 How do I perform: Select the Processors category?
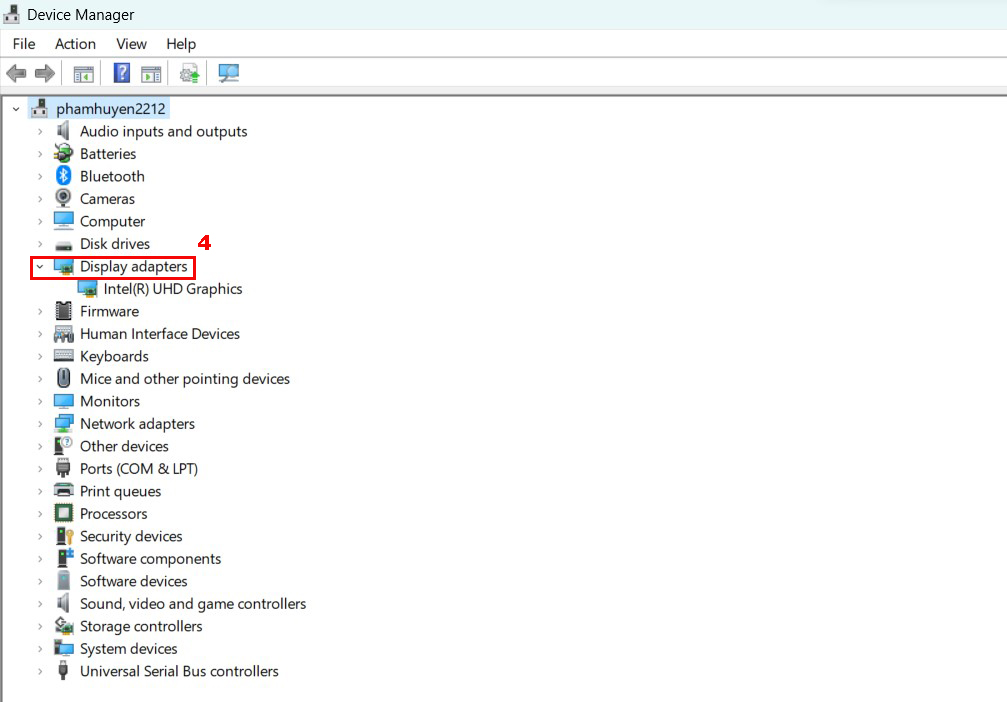[114, 514]
